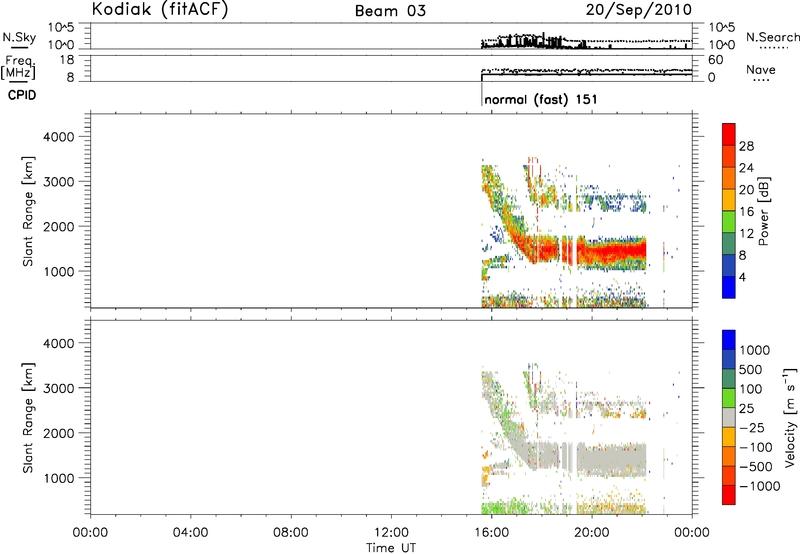Click the "Kodiak (fitACF)" plot title

[160, 9]
